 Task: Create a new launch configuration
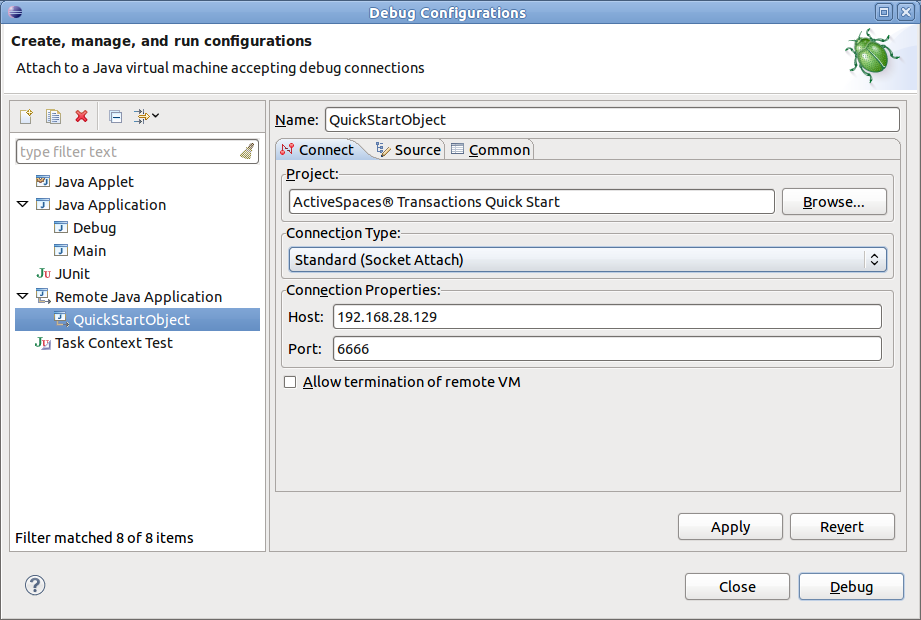pos(25,116)
